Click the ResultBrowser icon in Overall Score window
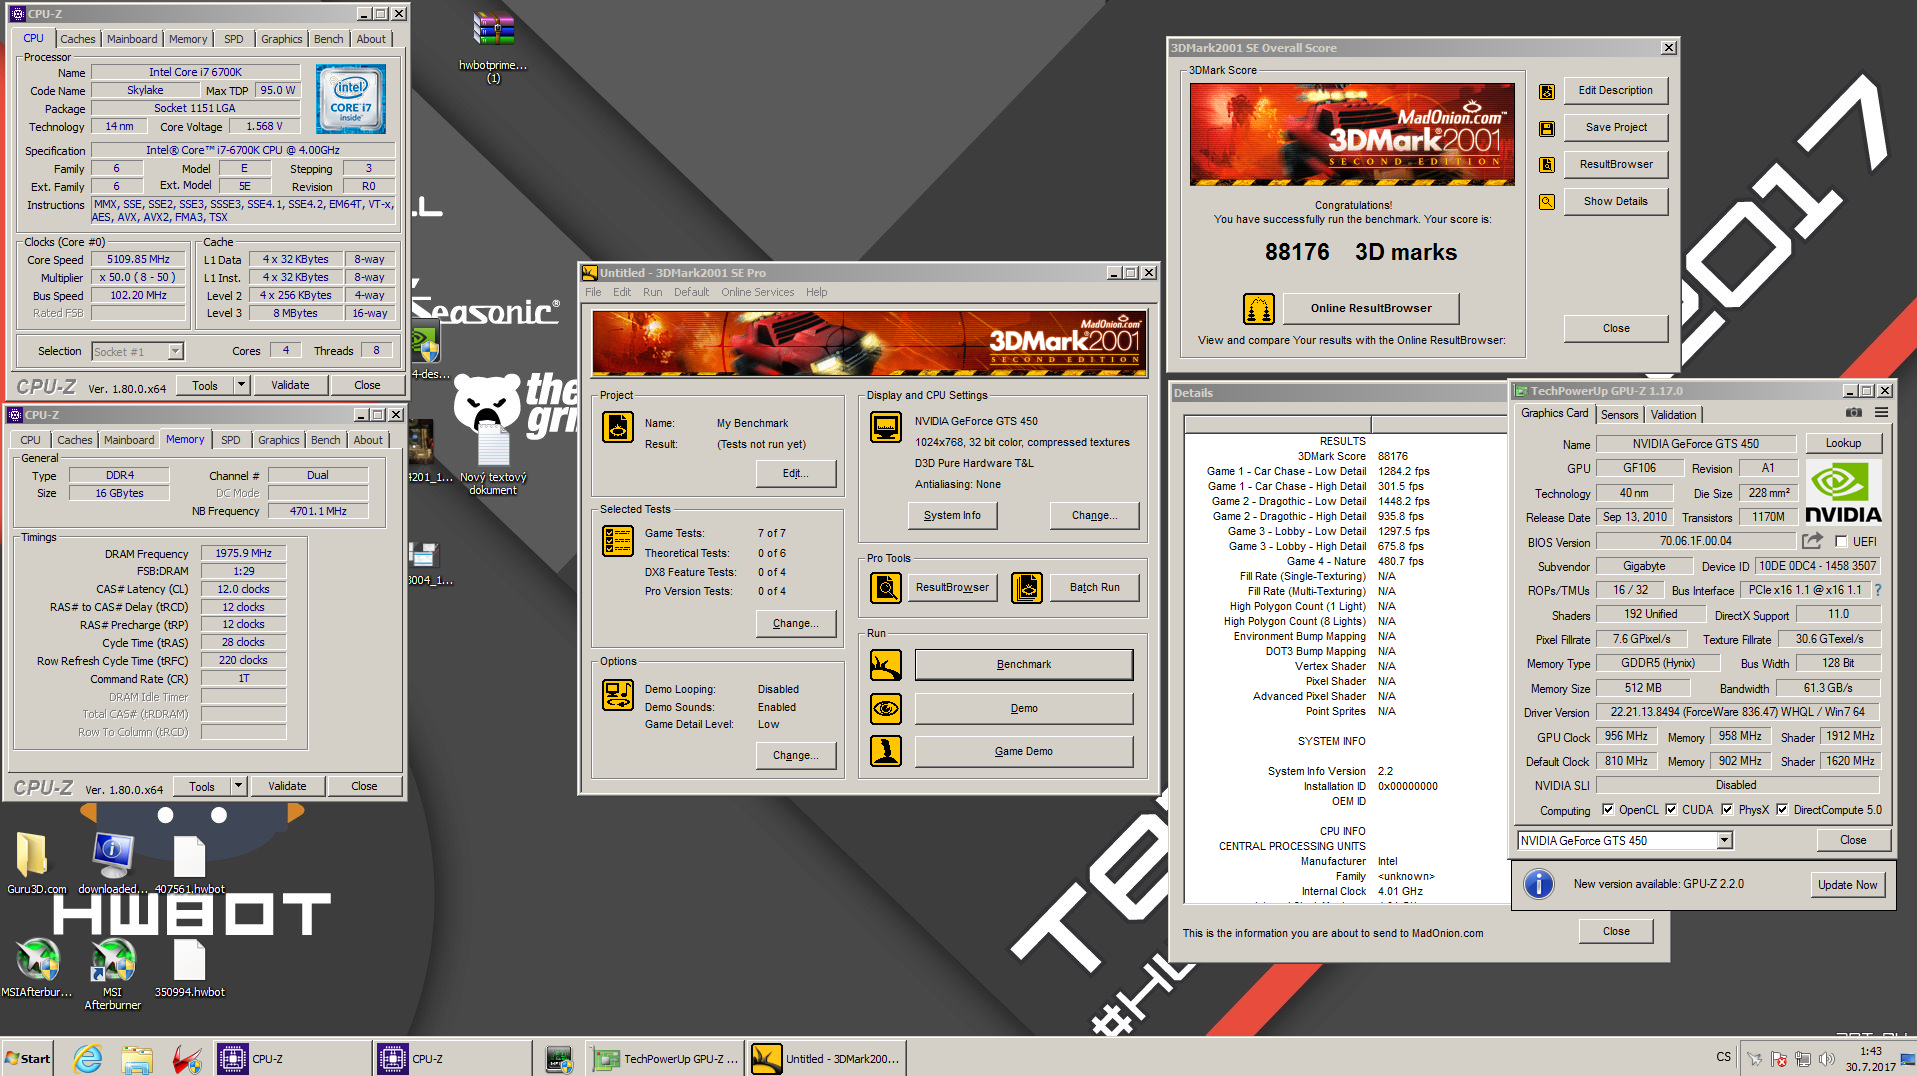This screenshot has height=1076, width=1917. 1546,165
